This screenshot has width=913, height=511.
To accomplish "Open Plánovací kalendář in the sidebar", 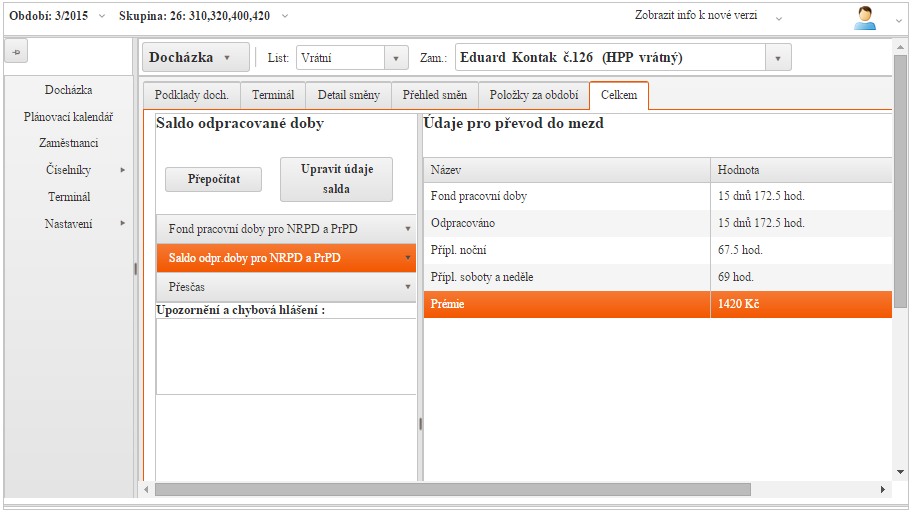I will 68,117.
